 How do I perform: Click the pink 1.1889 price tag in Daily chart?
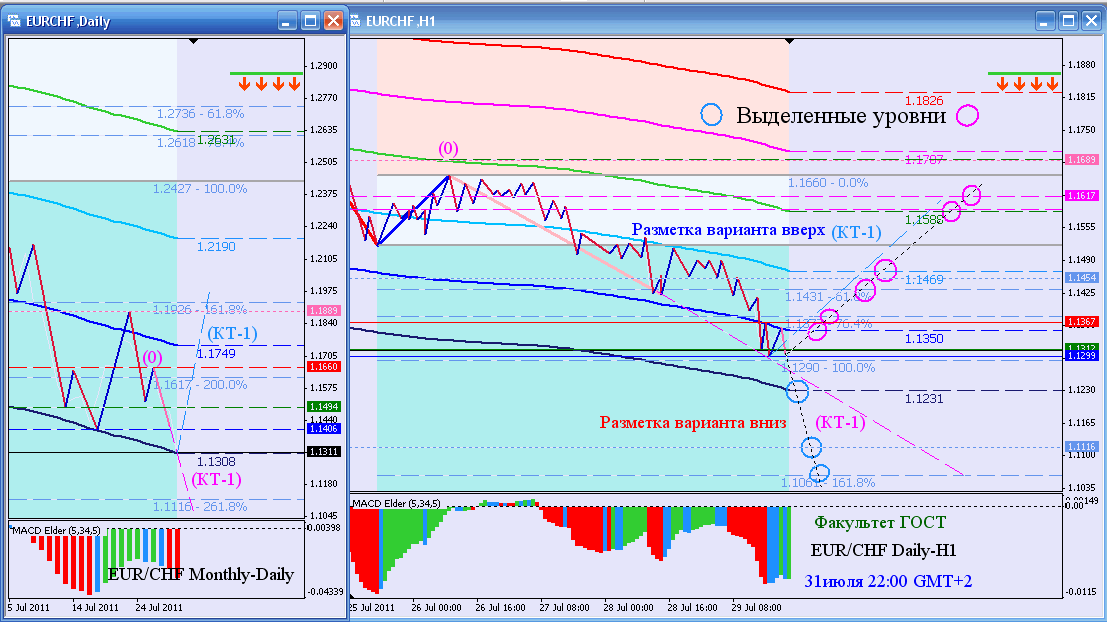pyautogui.click(x=324, y=311)
